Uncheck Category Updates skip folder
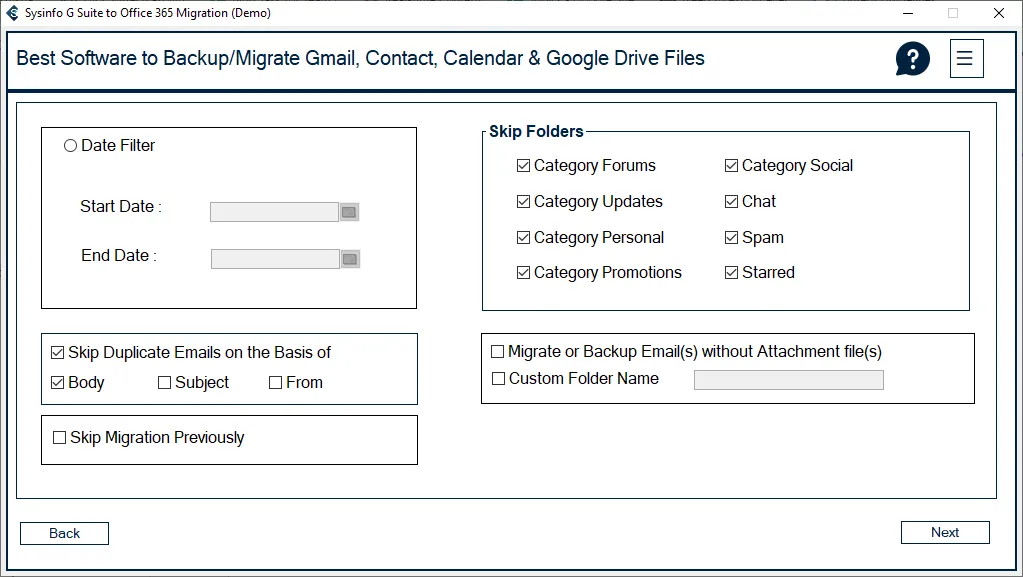 (x=523, y=202)
